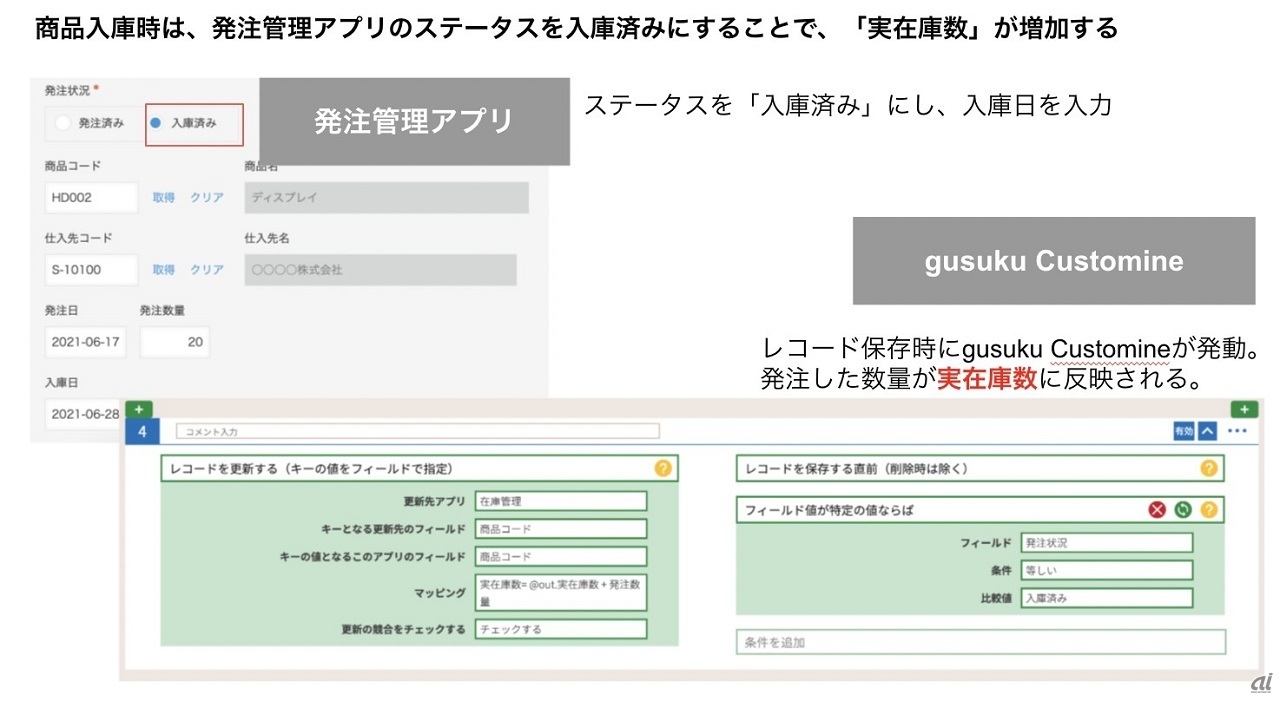The width and height of the screenshot is (1280, 701).
Task: Click クリア next to 商品コード field
Action: [x=207, y=198]
